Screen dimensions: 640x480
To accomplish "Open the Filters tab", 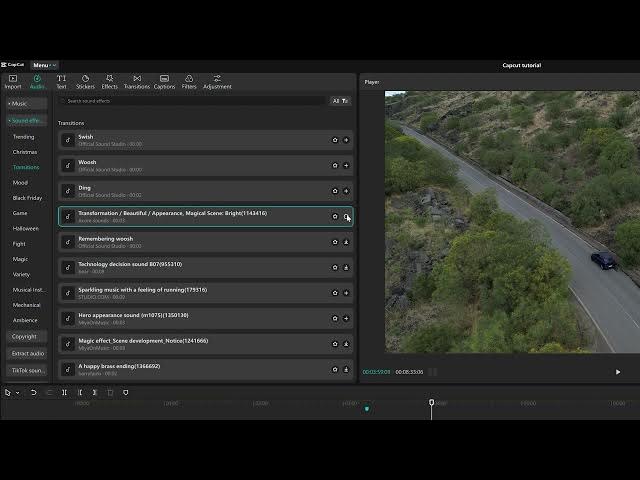I will pos(189,82).
